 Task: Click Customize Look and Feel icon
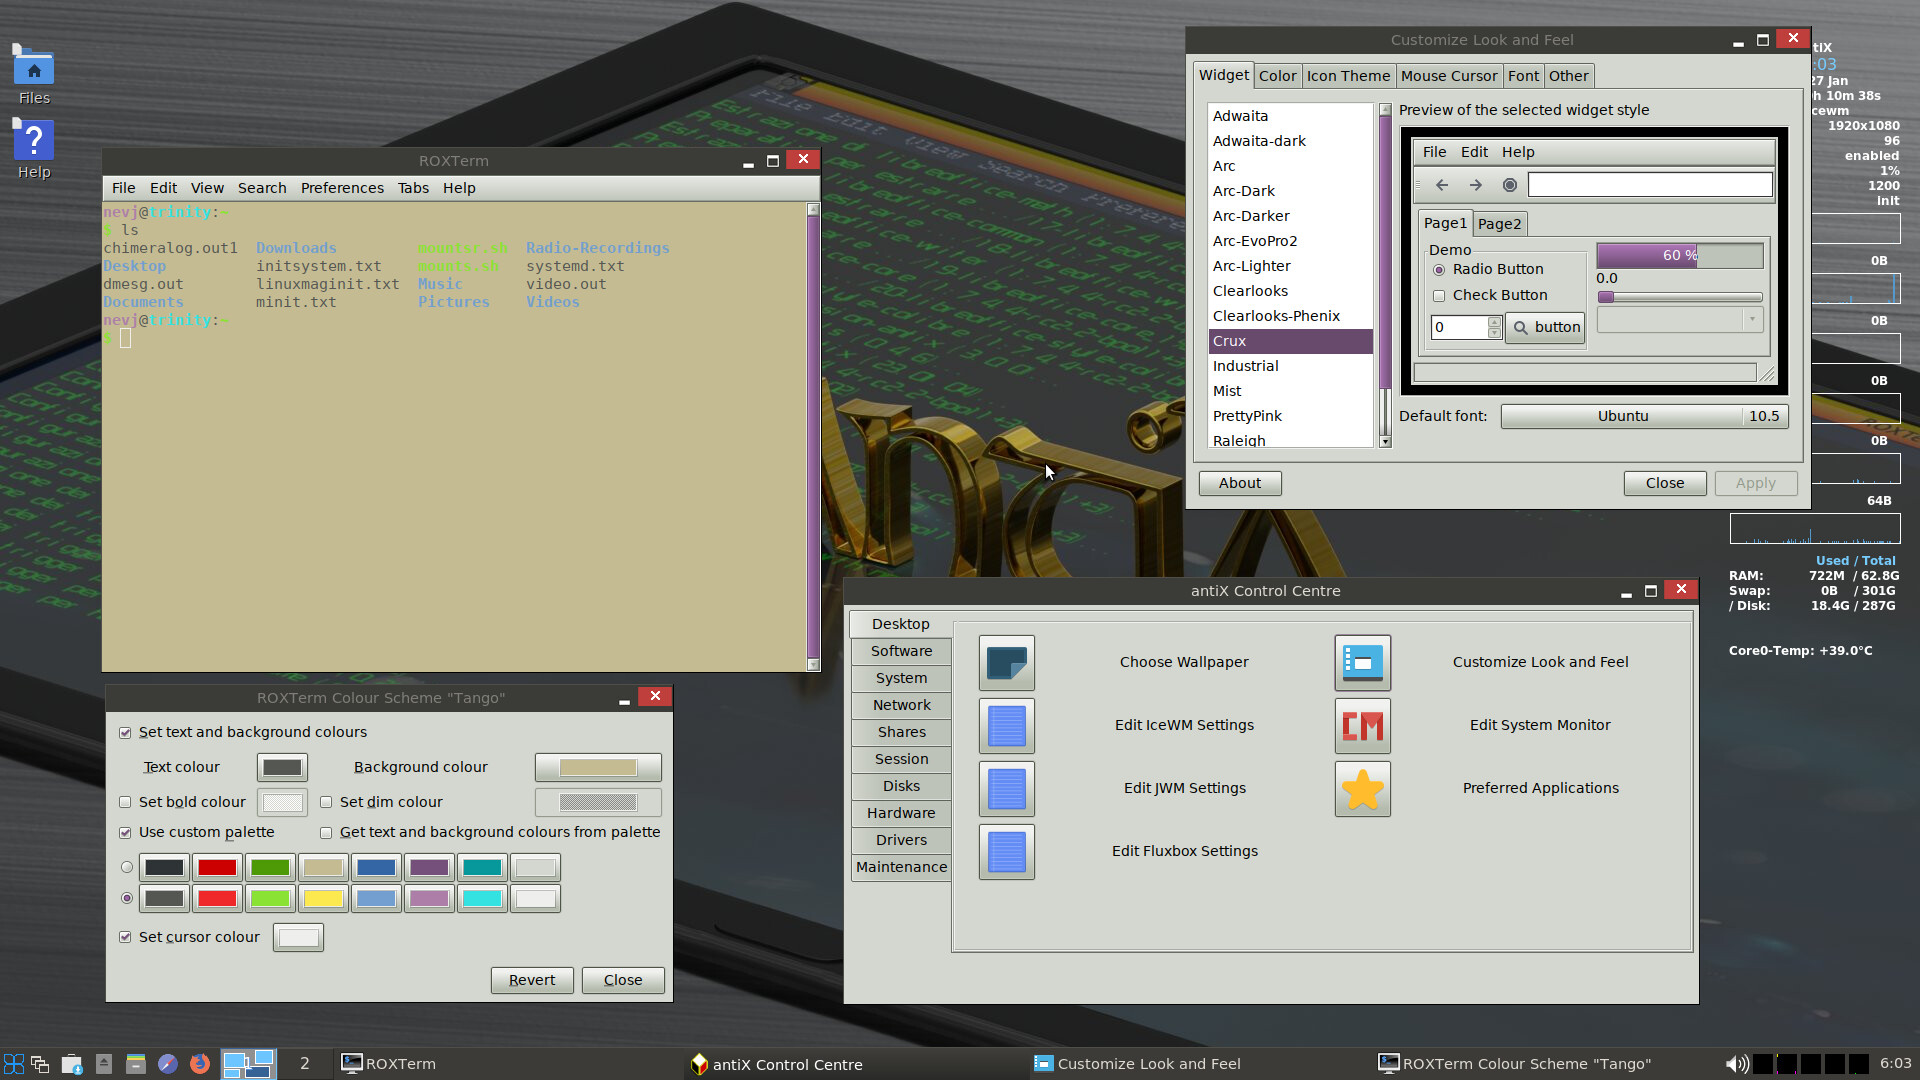tap(1362, 663)
